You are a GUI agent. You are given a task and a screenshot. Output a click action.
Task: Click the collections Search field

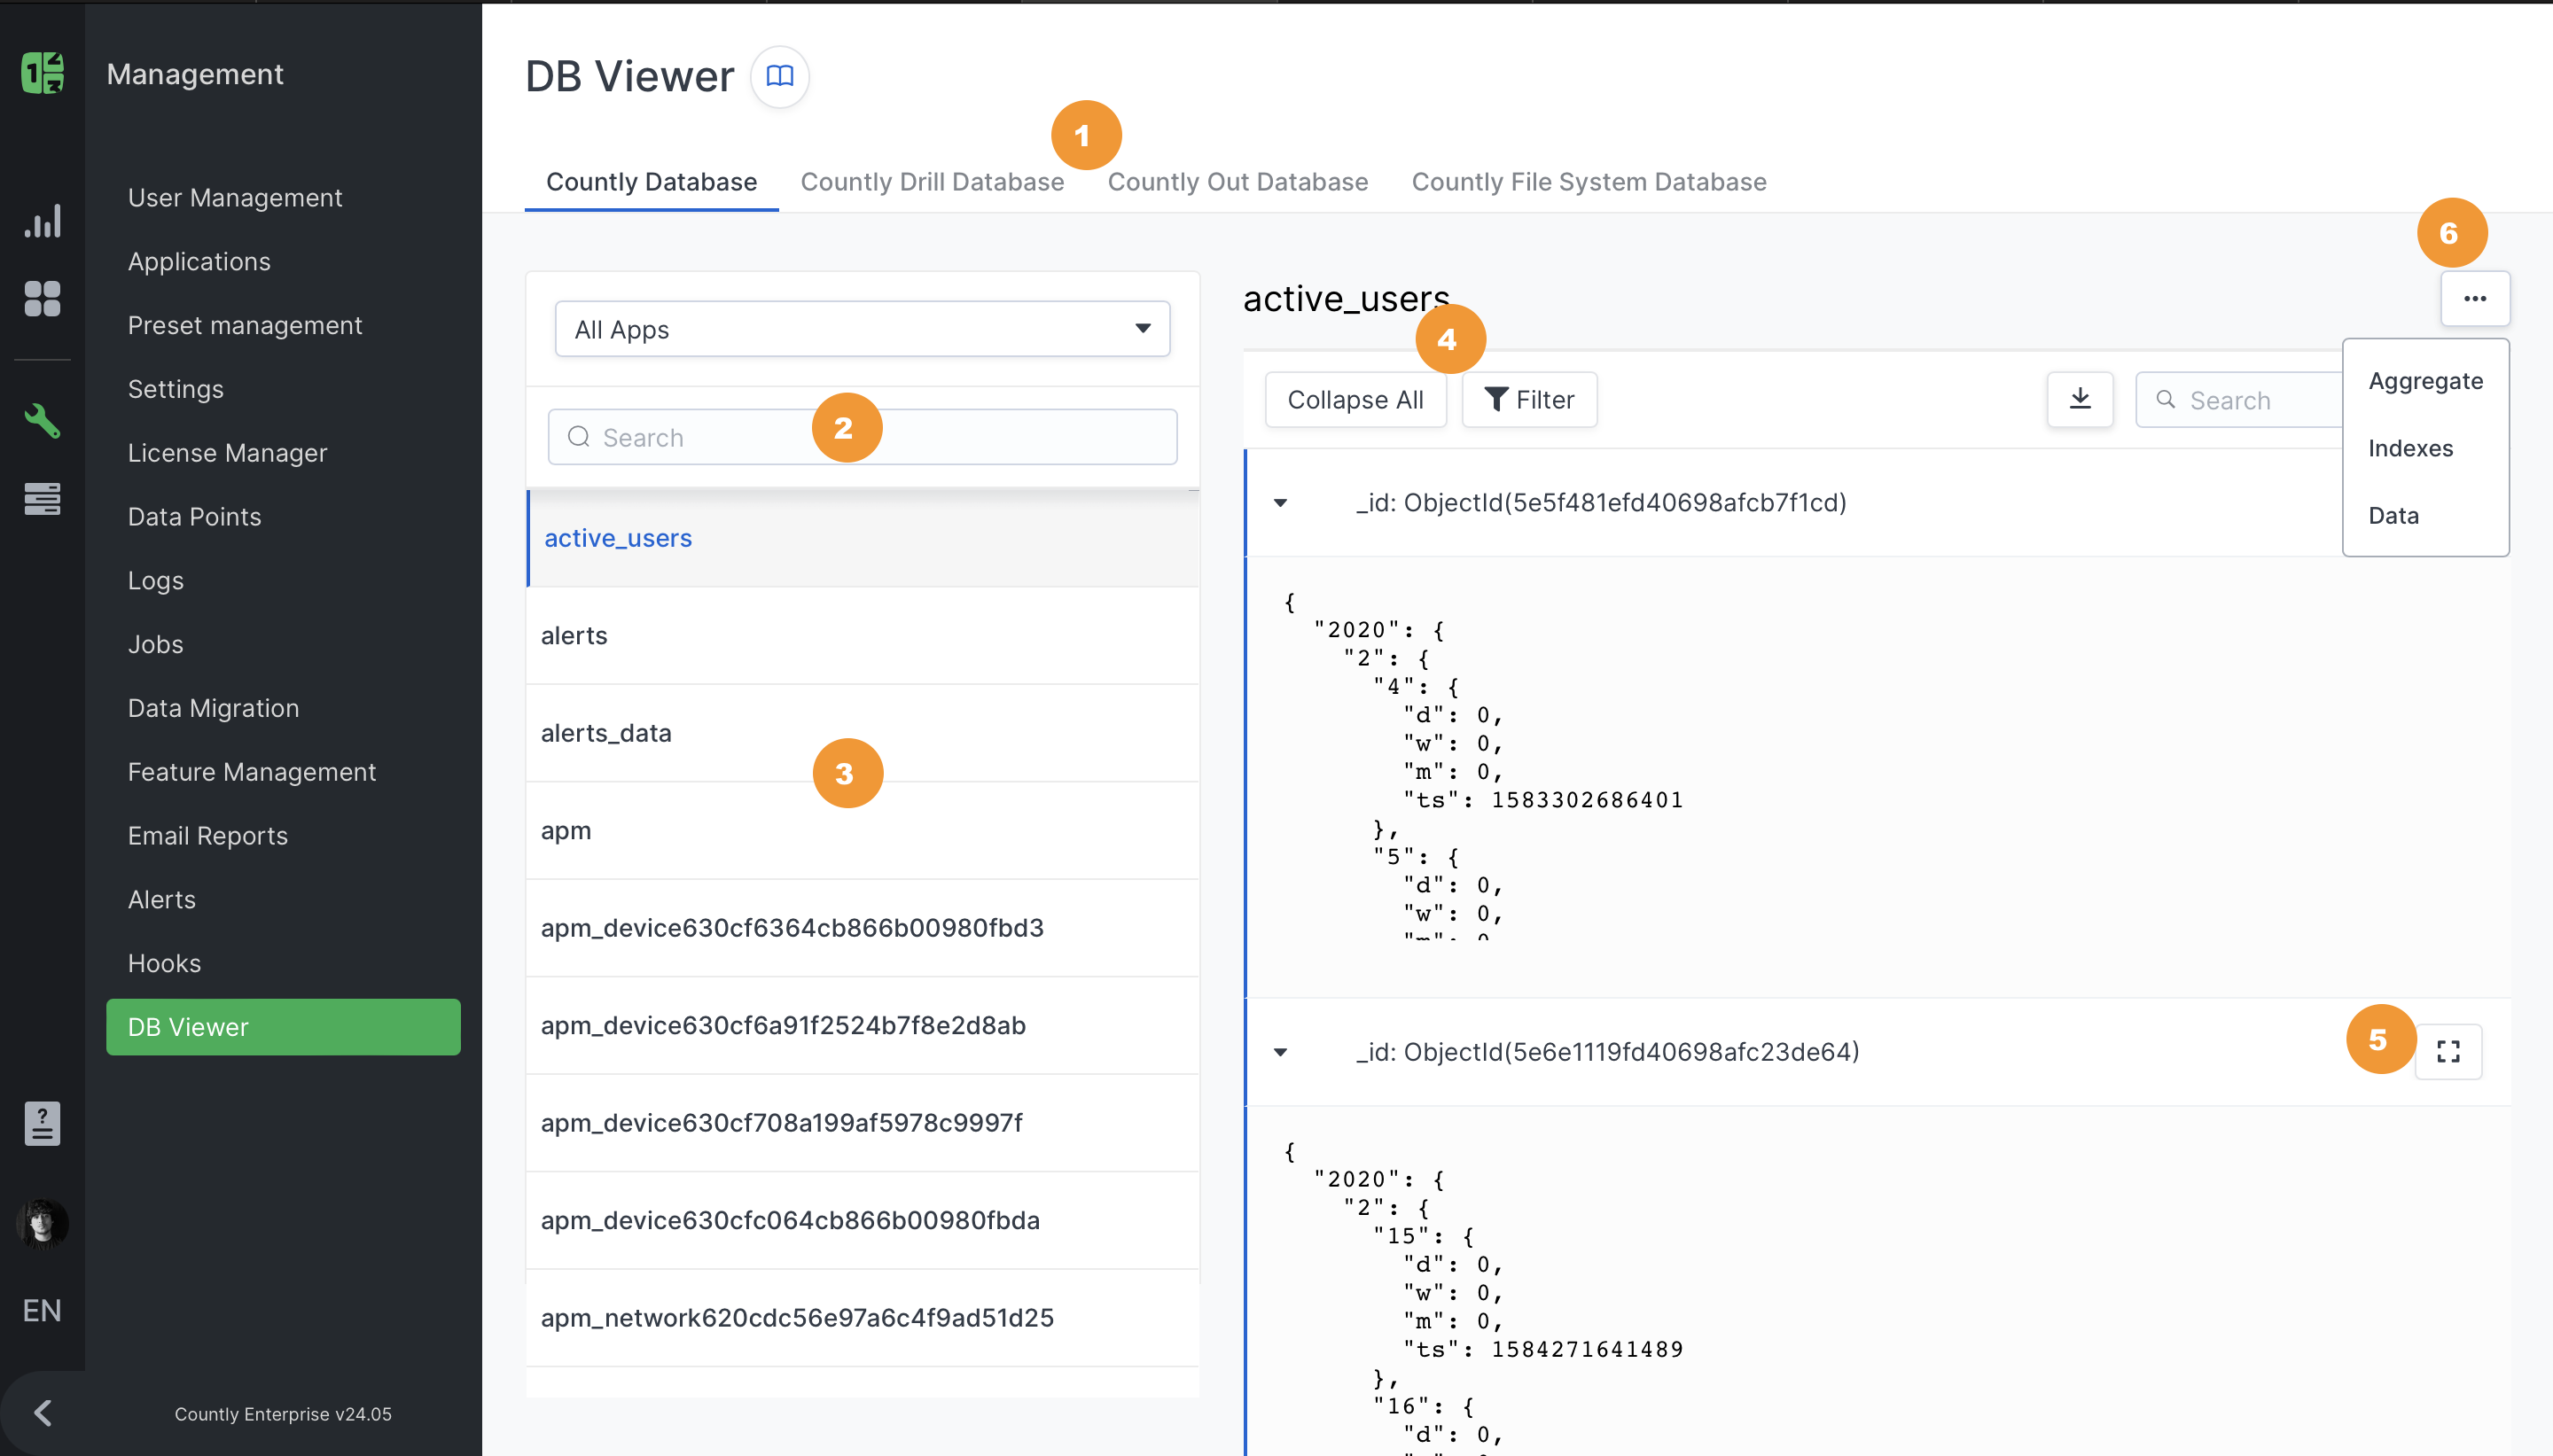click(x=862, y=437)
